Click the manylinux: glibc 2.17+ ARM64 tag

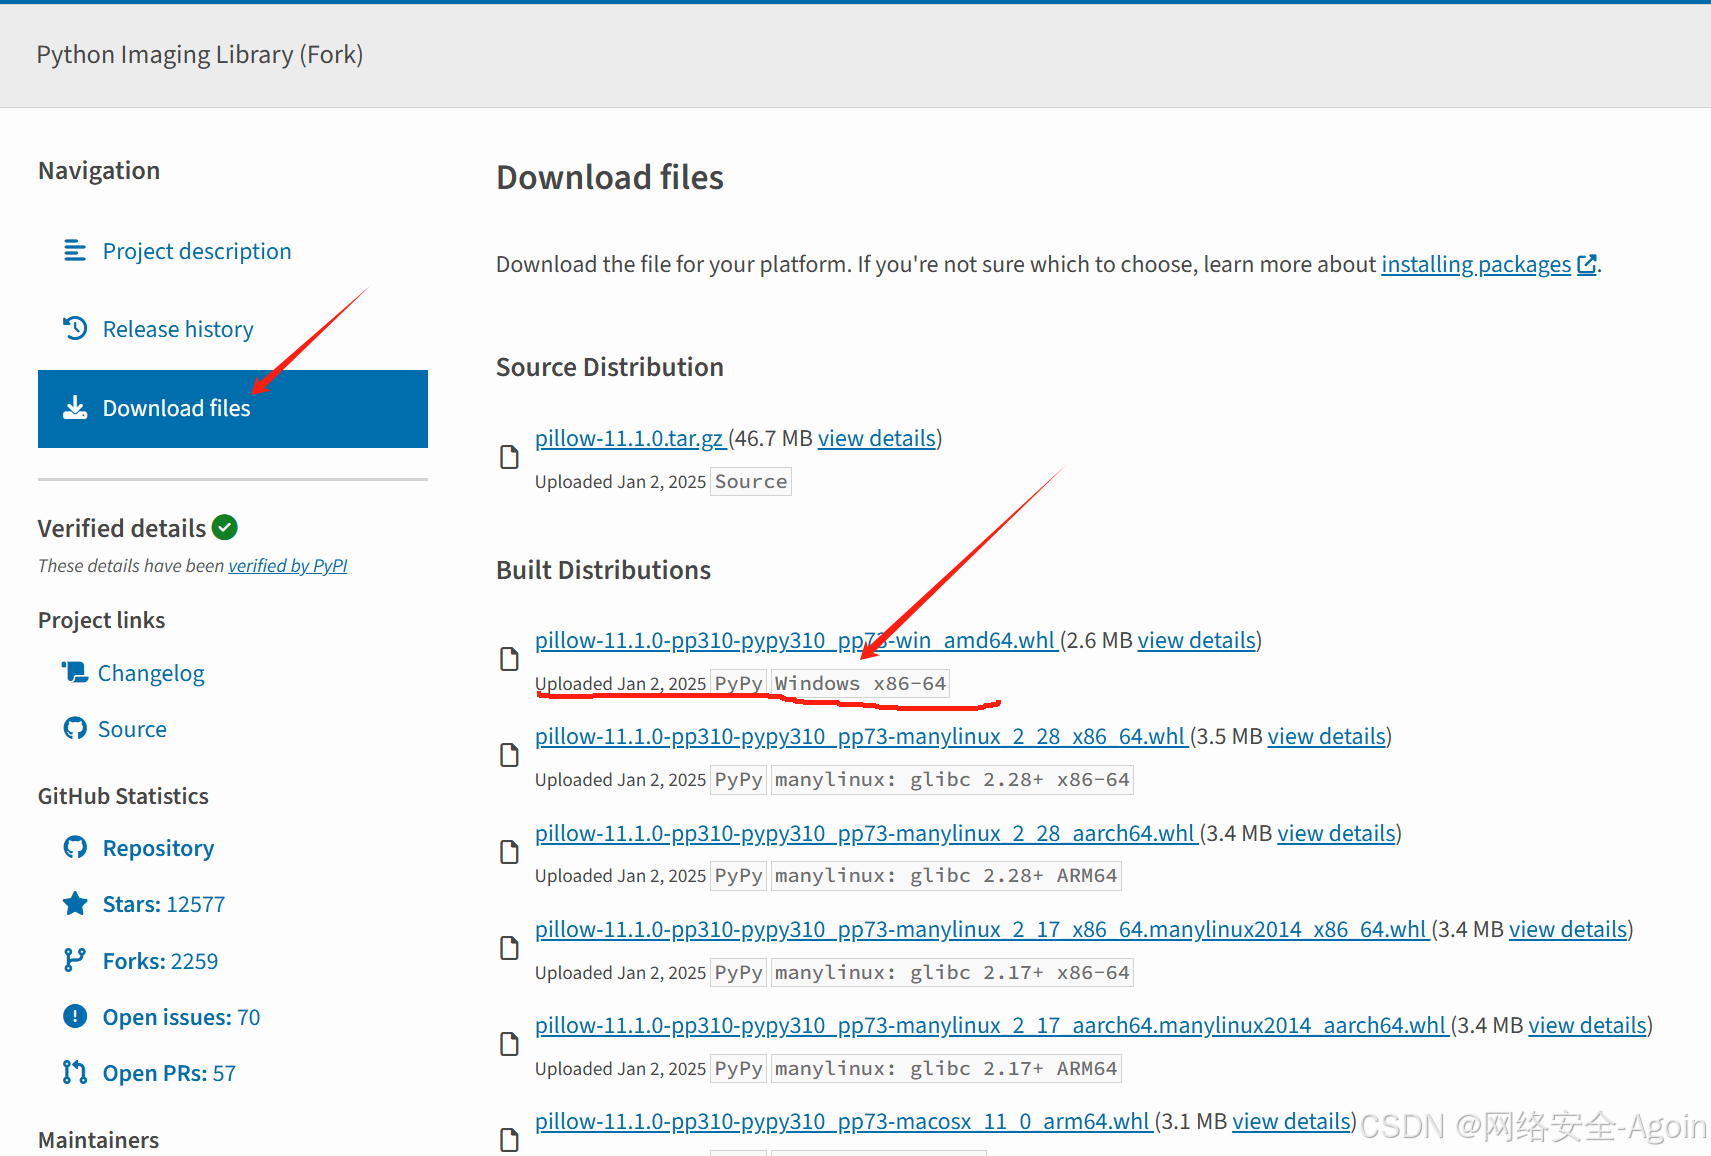point(946,1069)
